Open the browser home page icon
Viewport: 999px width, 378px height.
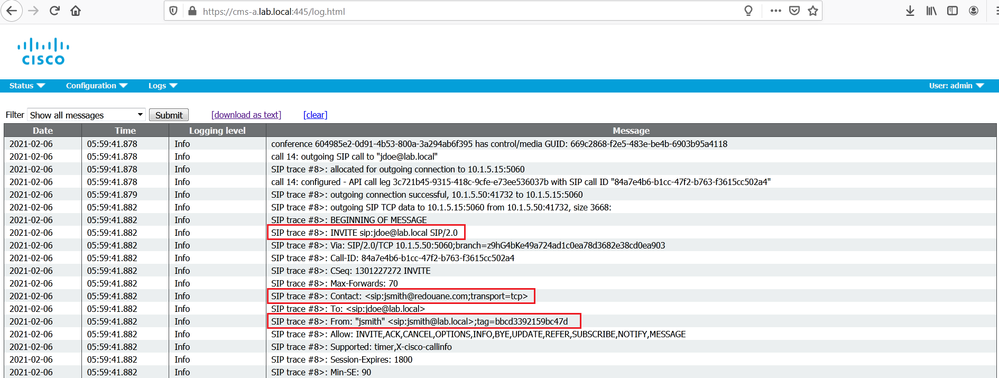(76, 11)
